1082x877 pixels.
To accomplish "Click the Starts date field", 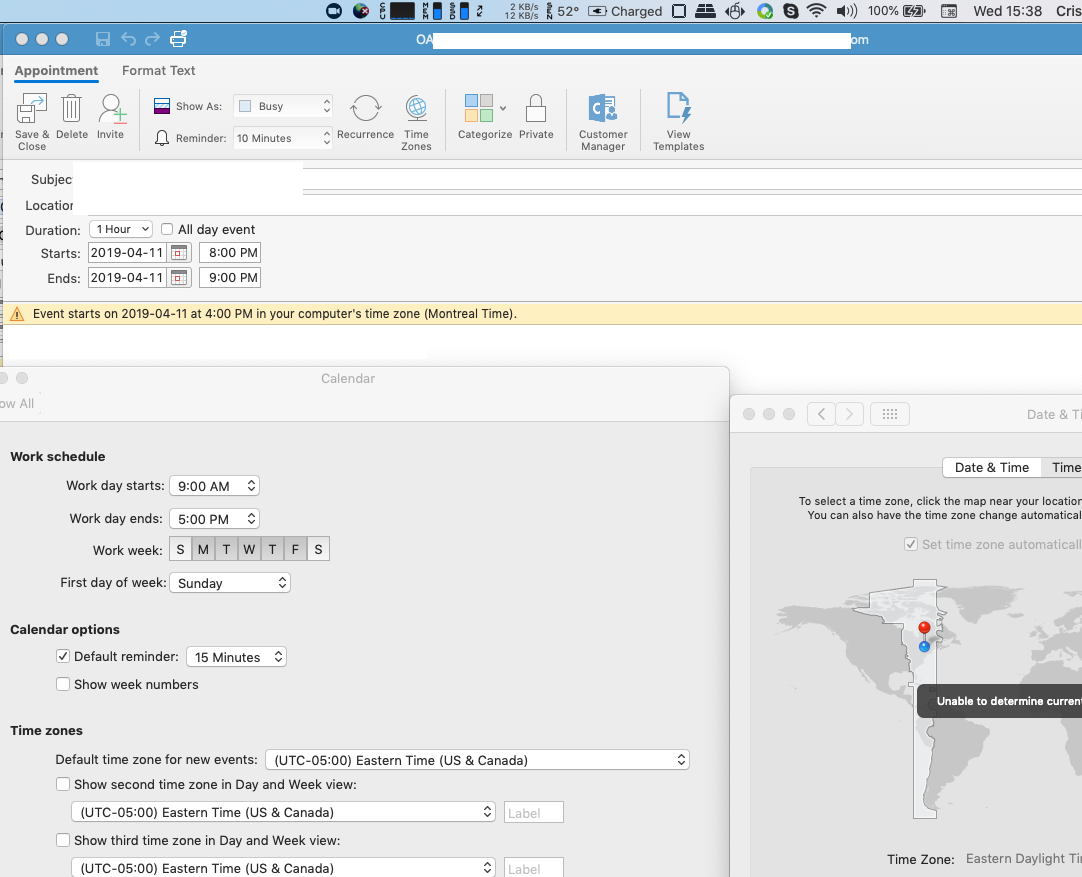I will 128,253.
